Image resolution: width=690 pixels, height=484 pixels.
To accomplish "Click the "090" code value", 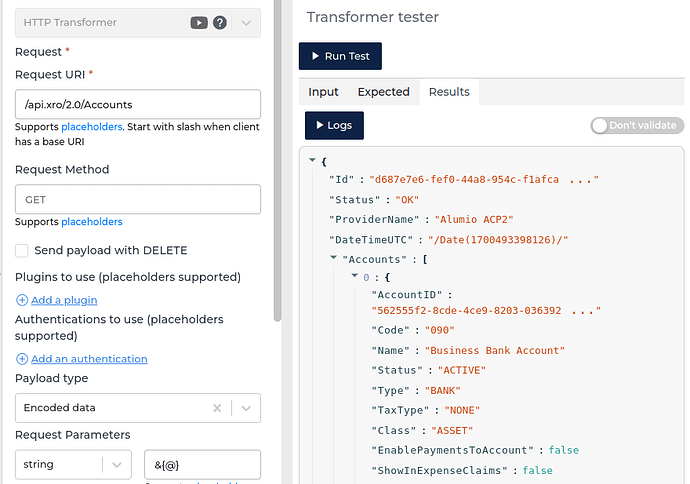I will tap(440, 330).
